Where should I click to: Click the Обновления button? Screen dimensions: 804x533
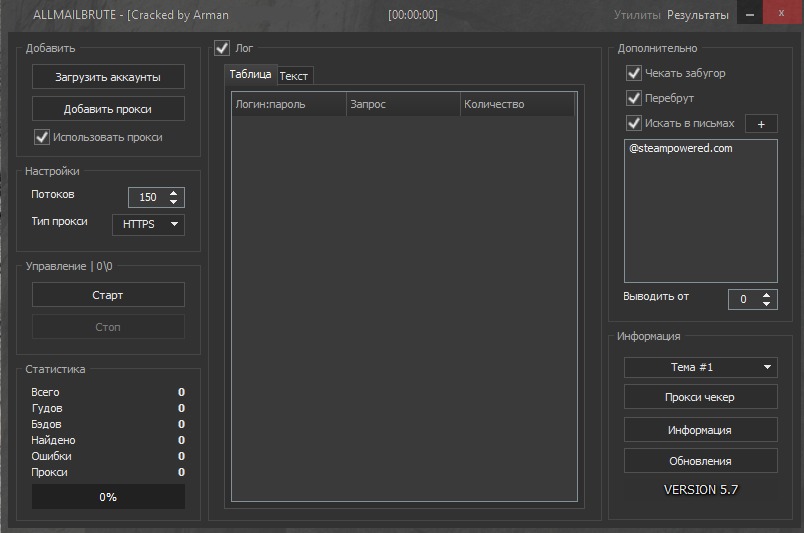coord(700,461)
